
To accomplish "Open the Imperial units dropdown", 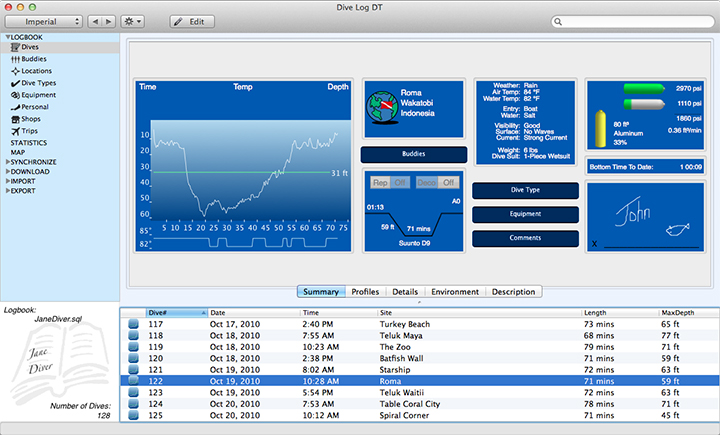I will click(x=42, y=21).
